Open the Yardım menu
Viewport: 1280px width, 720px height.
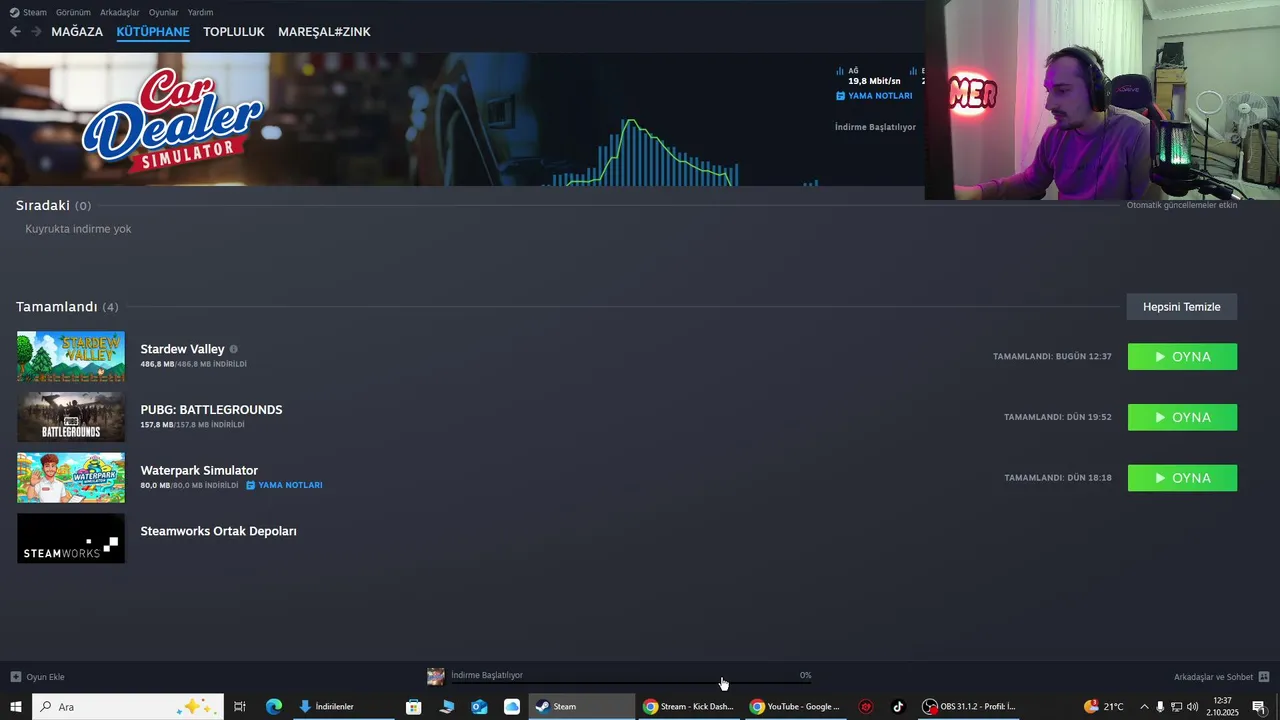[200, 12]
